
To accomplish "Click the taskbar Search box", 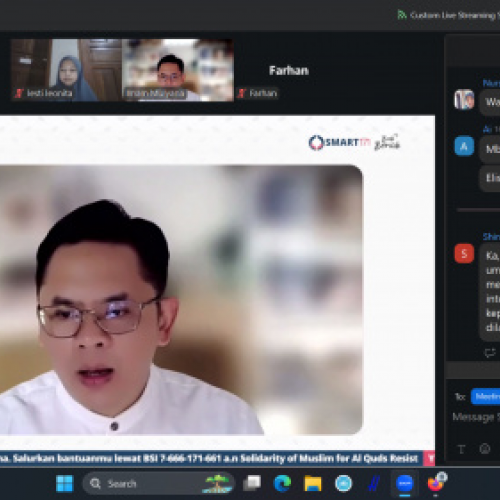I will (x=159, y=483).
